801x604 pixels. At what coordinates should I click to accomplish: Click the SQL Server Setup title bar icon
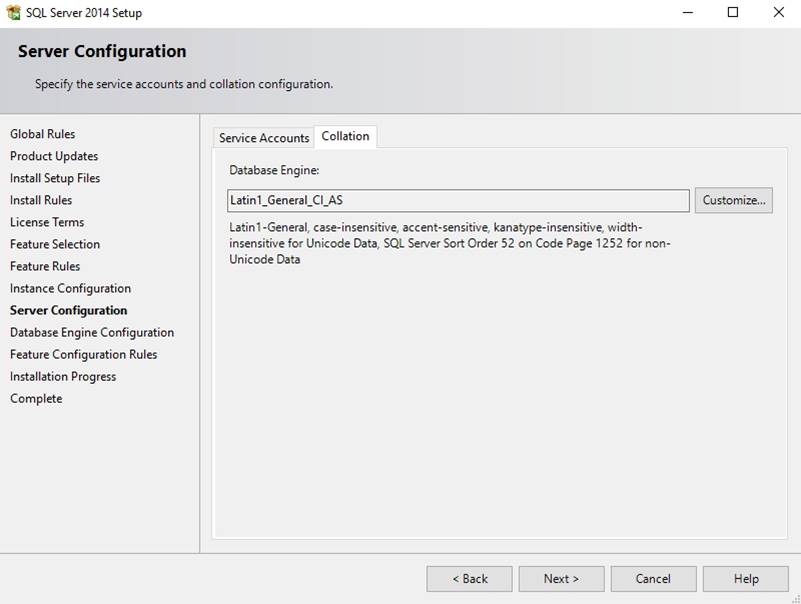pyautogui.click(x=13, y=12)
